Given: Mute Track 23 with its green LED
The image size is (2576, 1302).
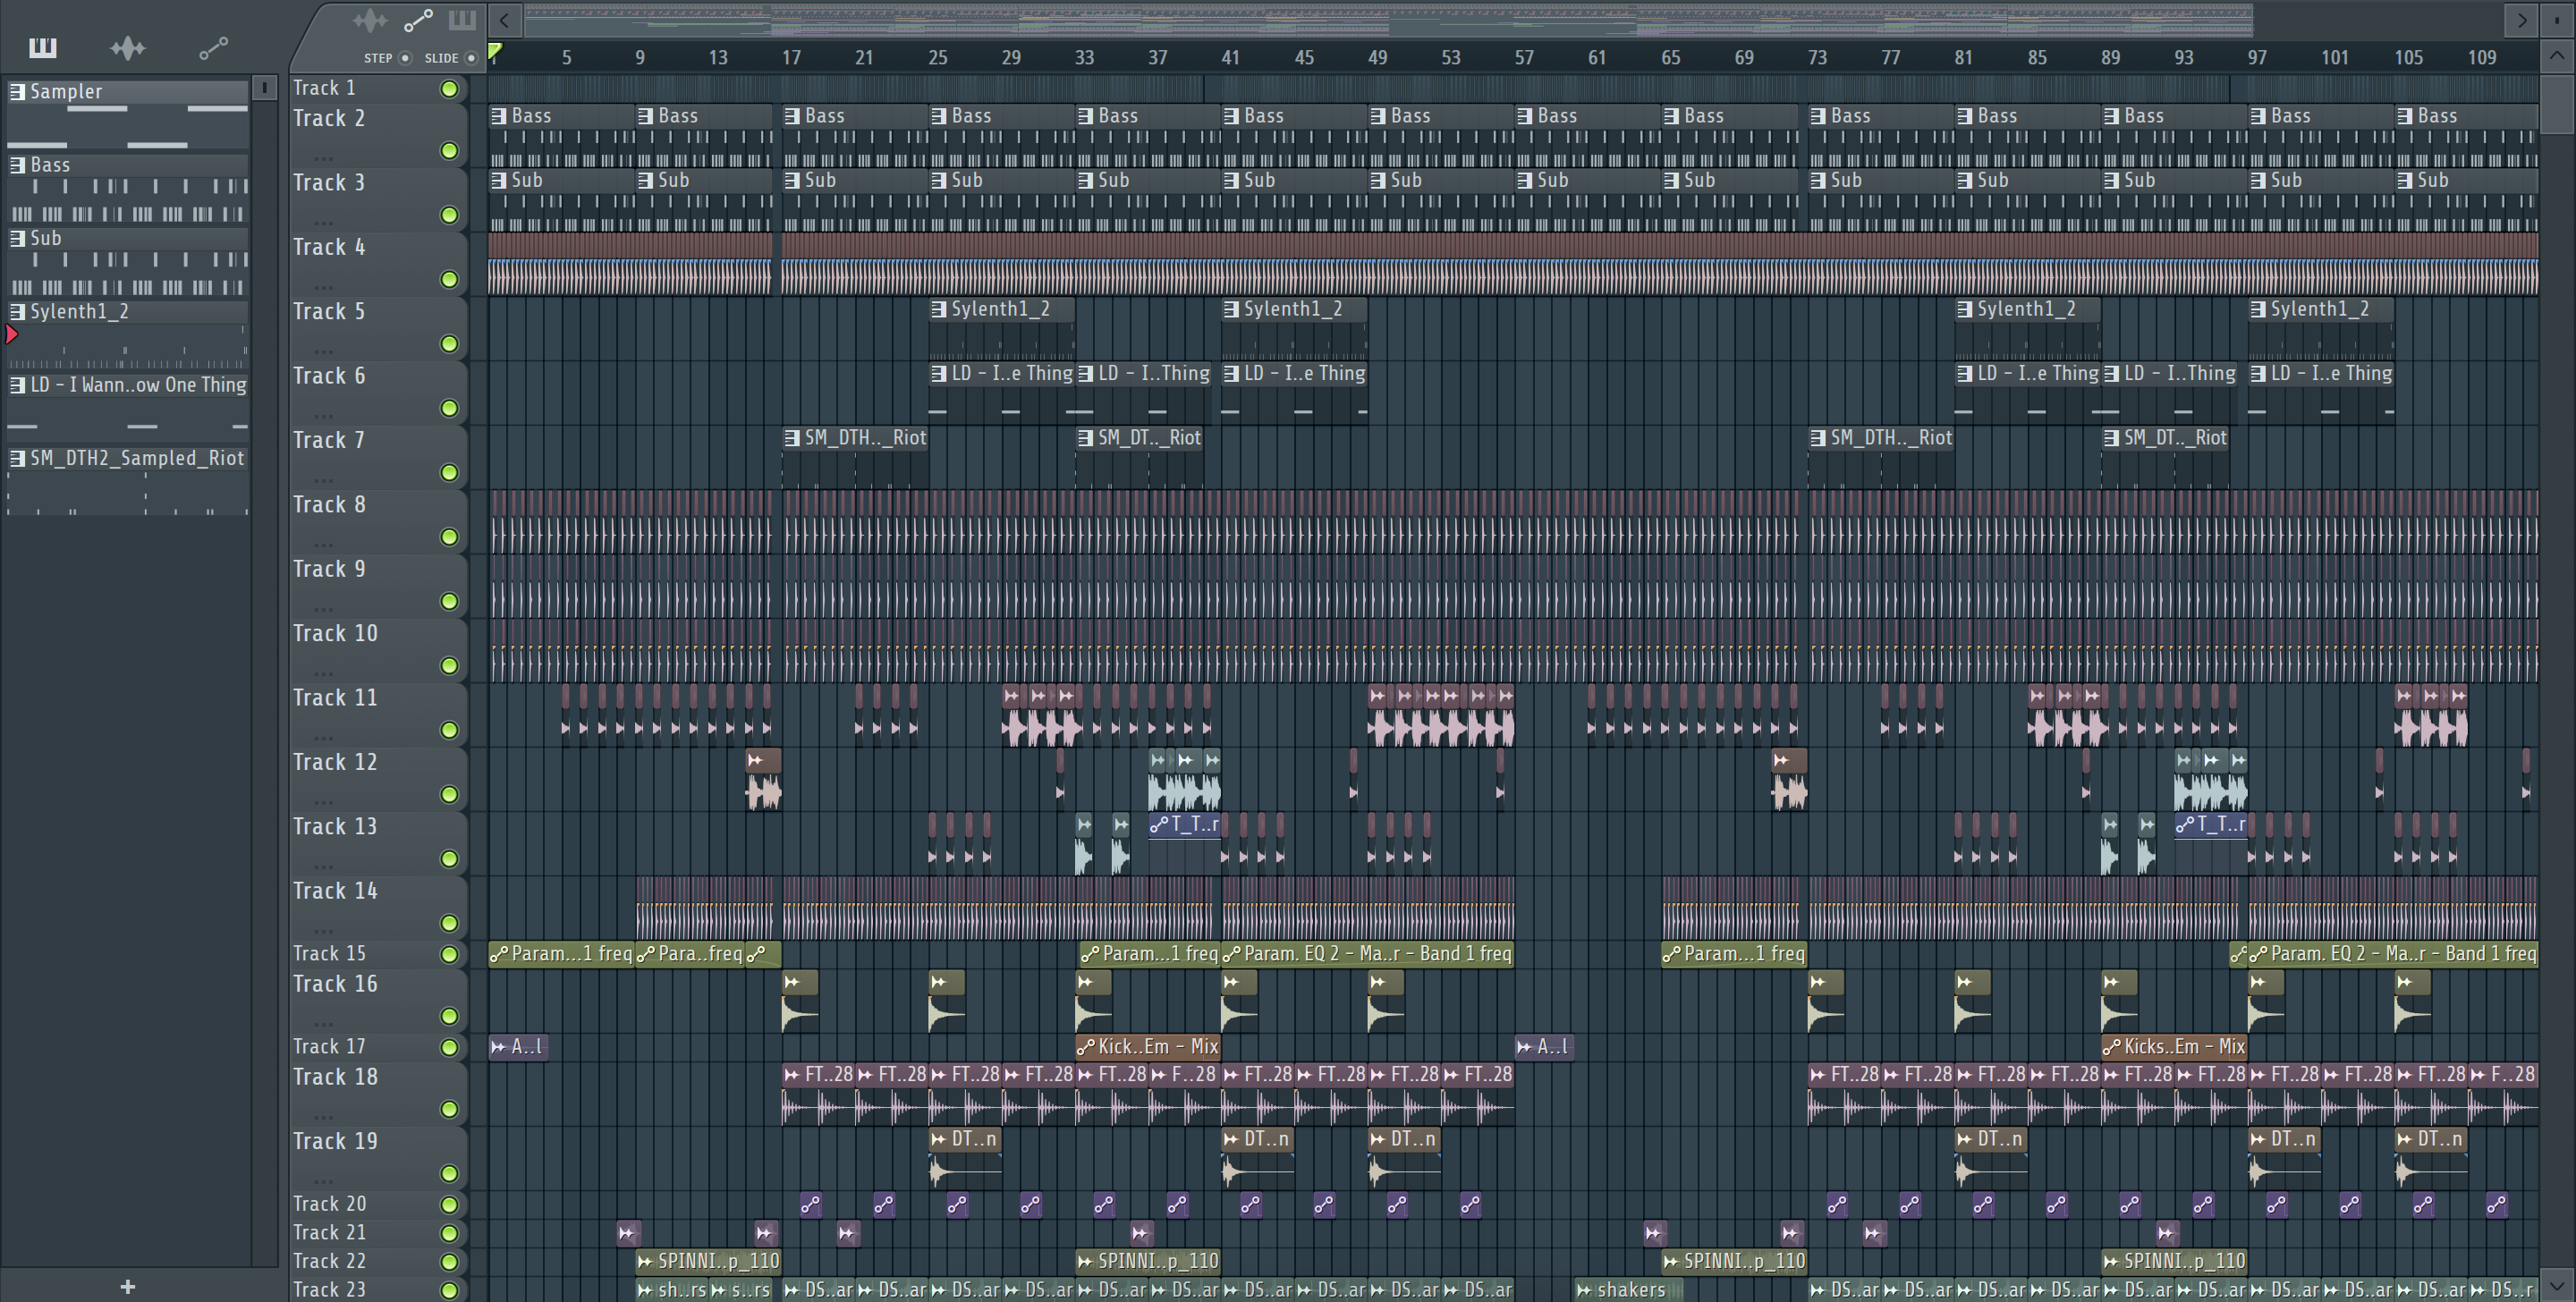Looking at the screenshot, I should click(450, 1290).
